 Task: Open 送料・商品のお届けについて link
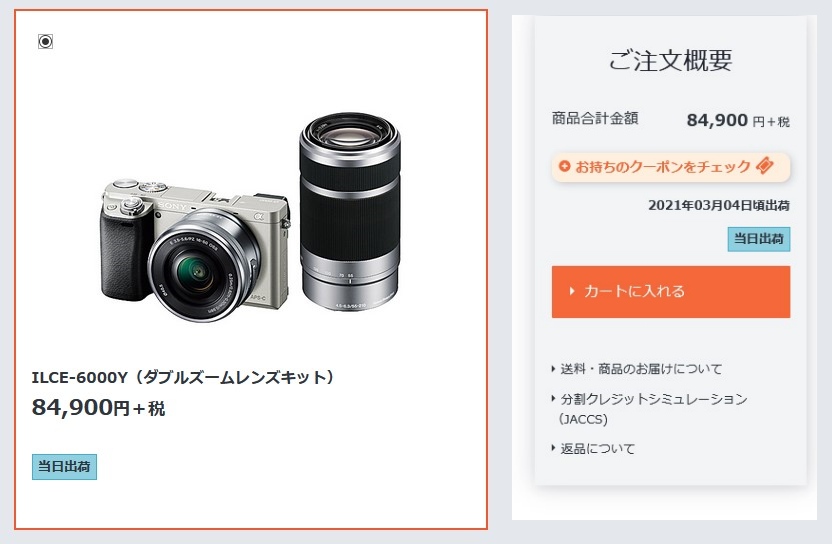tap(642, 368)
